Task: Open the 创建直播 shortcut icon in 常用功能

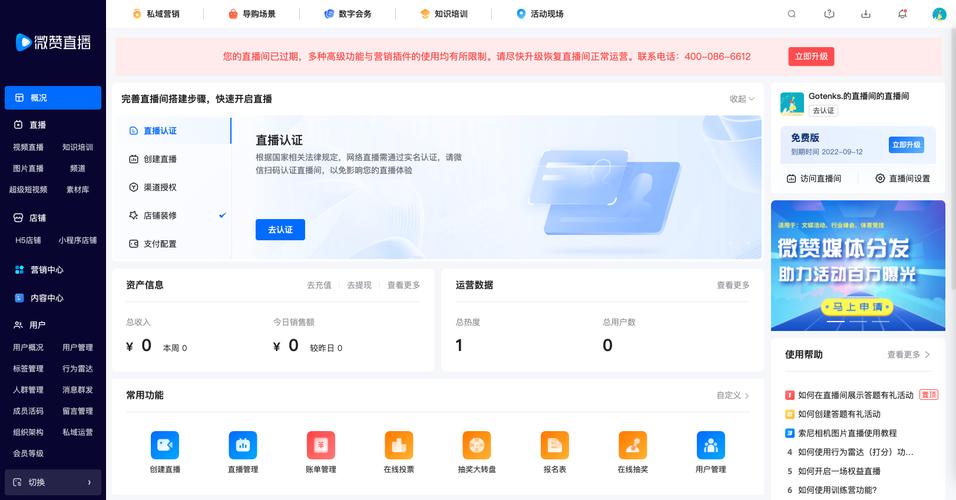Action: click(165, 445)
